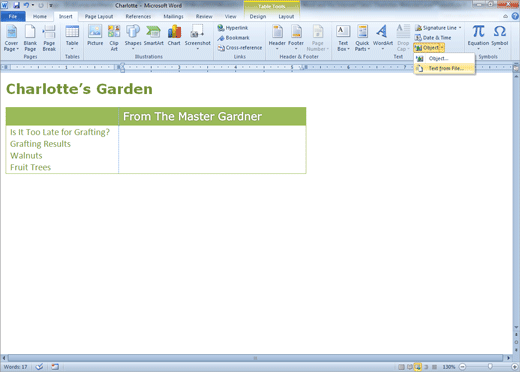Click the Is It Too Late for Grafting? line
520x372 pixels.
60,132
